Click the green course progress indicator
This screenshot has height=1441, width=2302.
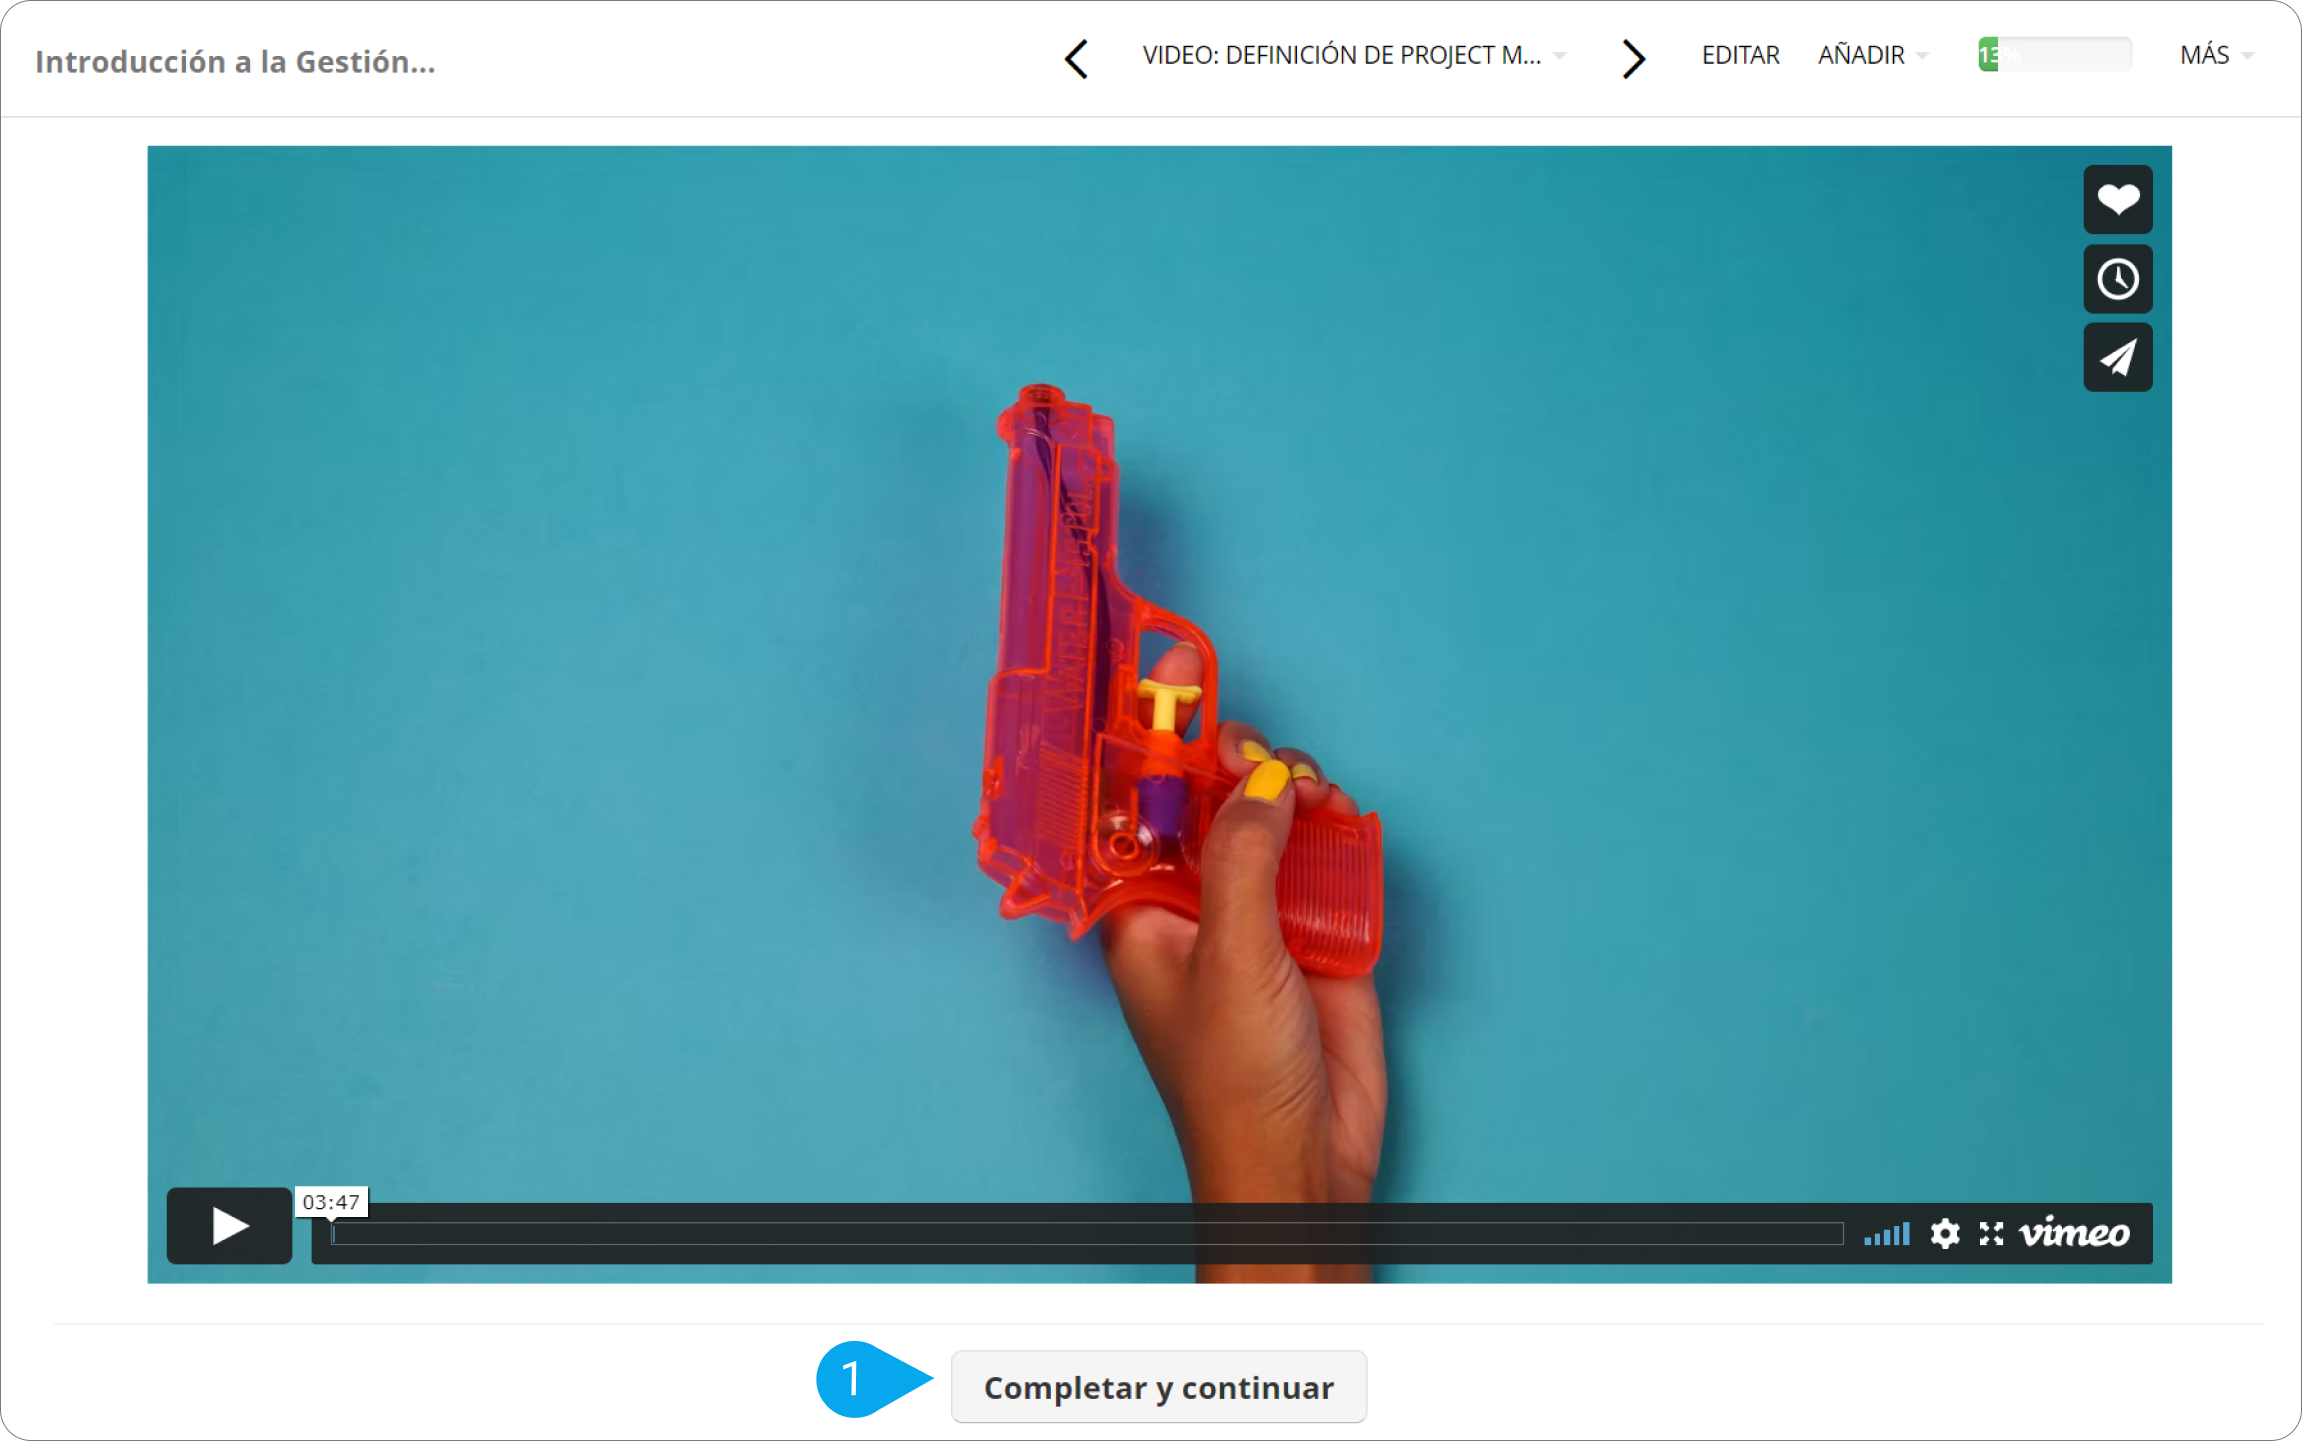pyautogui.click(x=2054, y=54)
